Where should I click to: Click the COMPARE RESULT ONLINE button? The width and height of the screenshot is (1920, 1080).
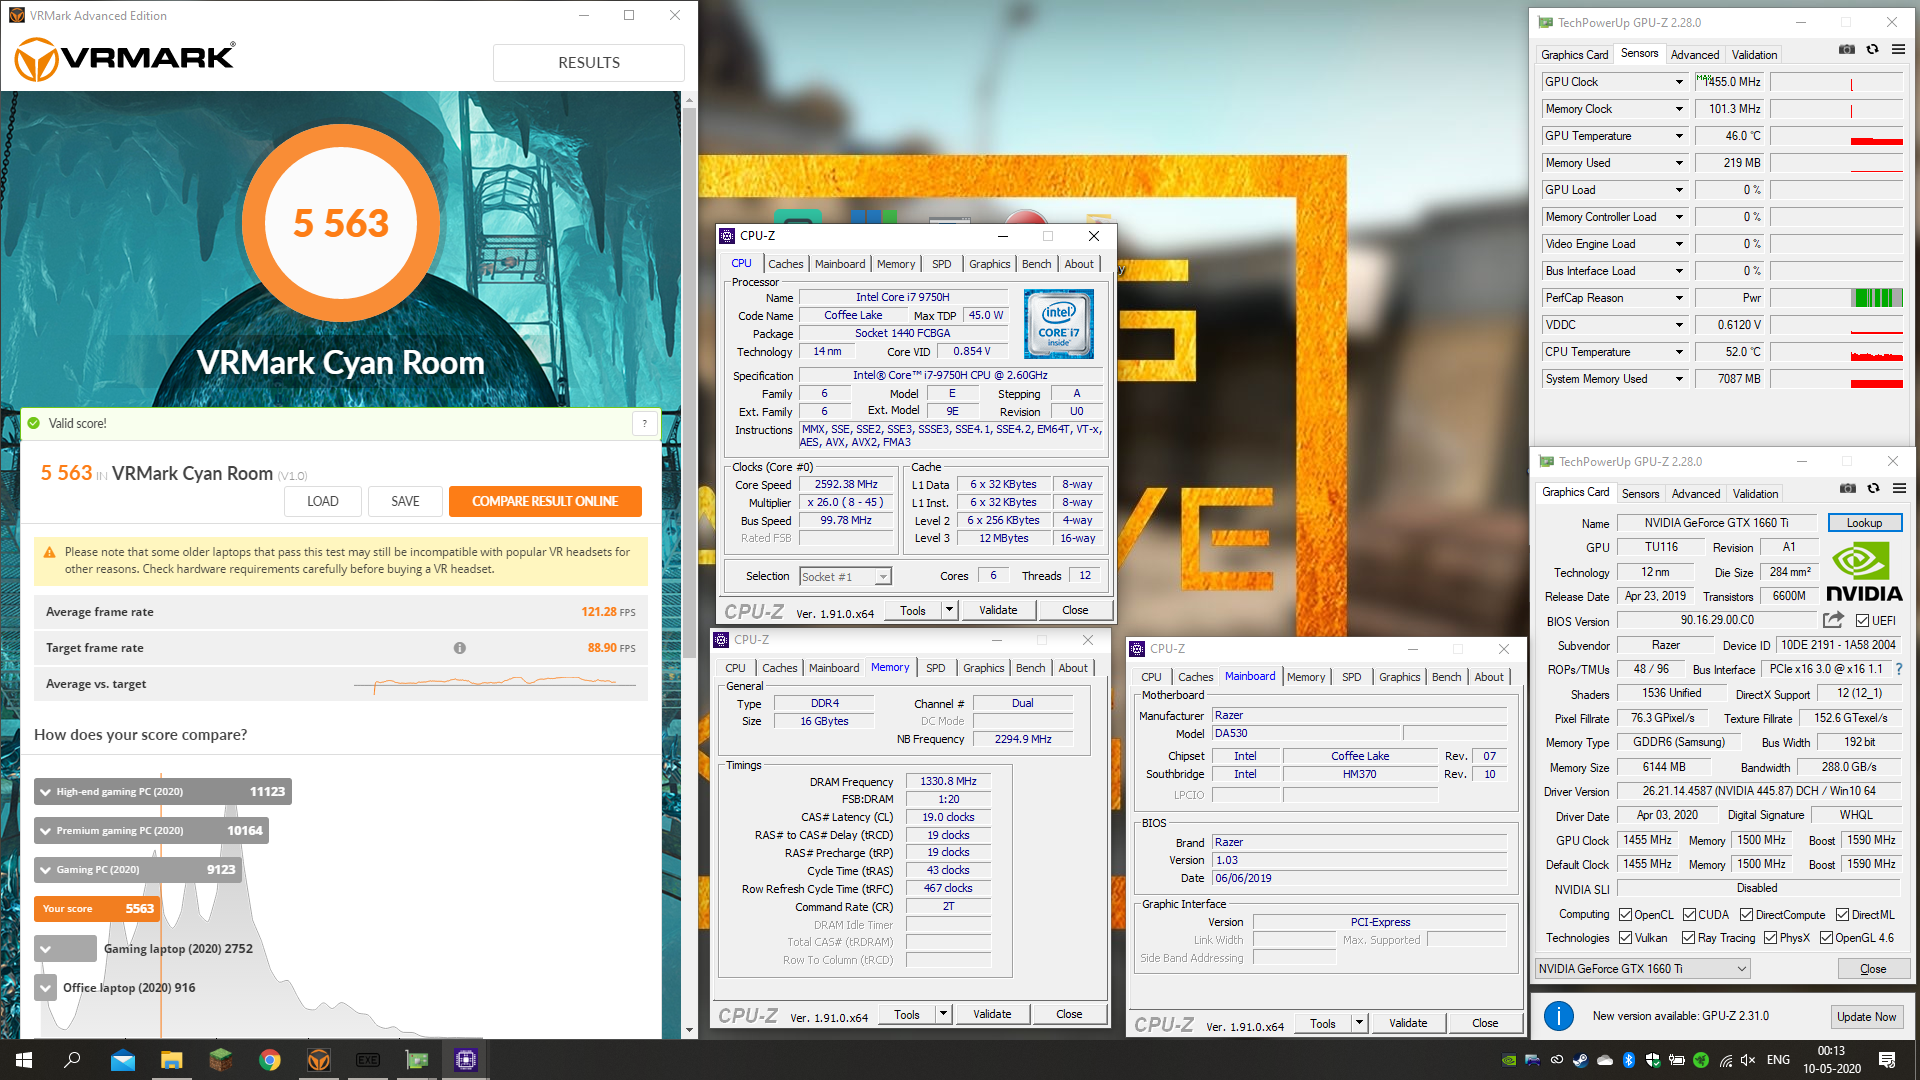[x=545, y=501]
